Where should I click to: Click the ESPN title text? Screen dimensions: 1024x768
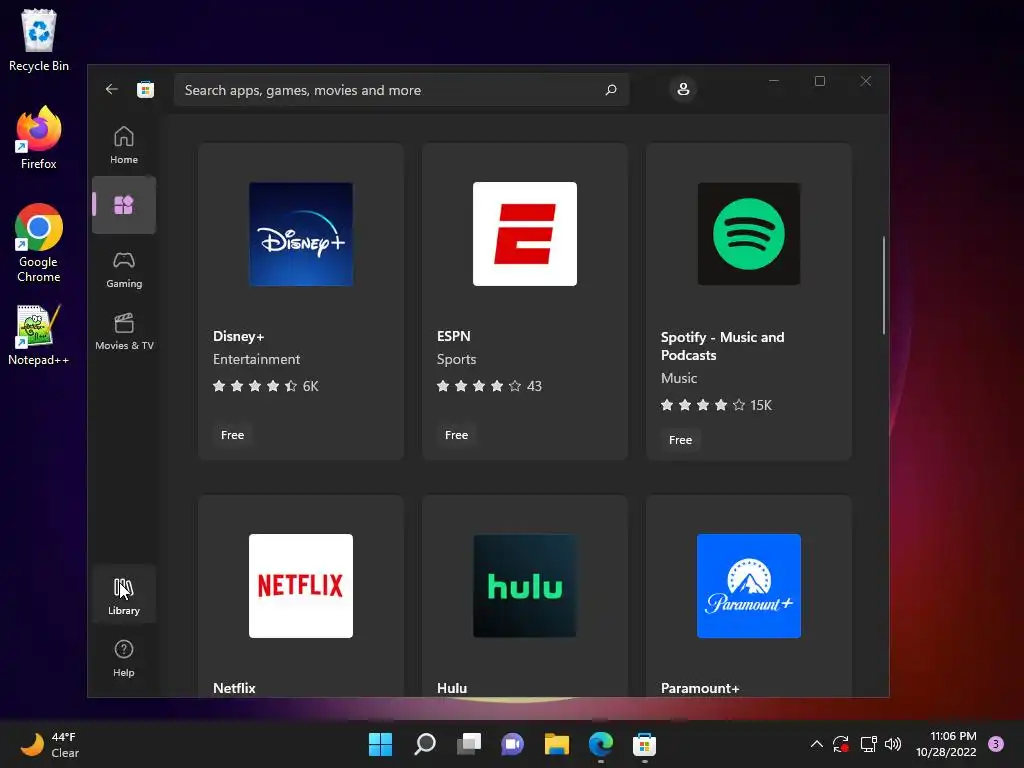(454, 336)
